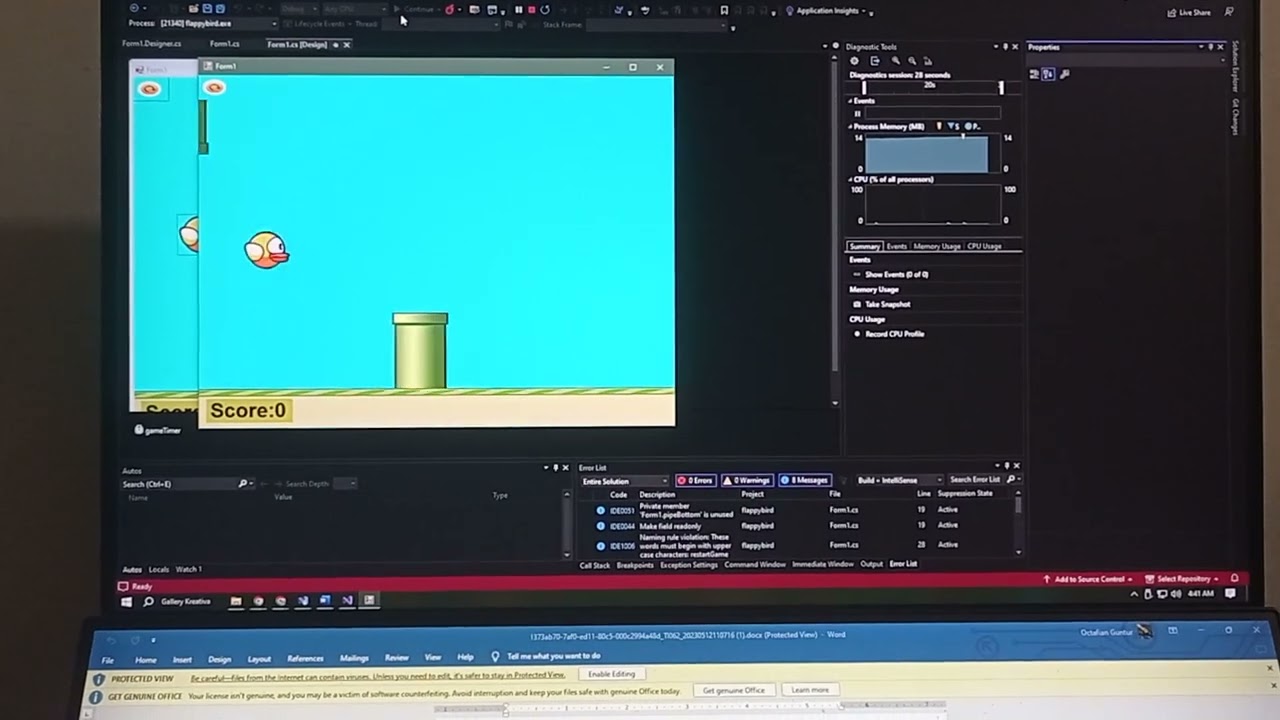
Task: Sort Properties alphabetically
Action: (x=1048, y=74)
